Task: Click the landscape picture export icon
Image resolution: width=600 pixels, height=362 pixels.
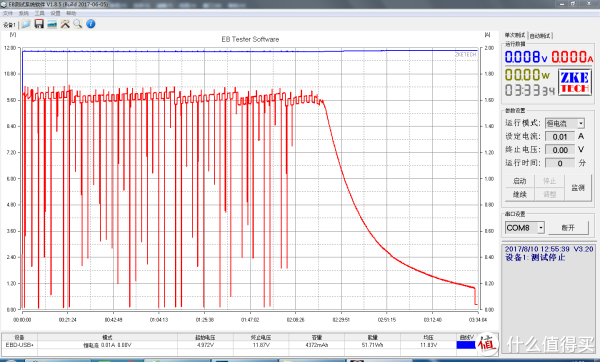Action: [x=52, y=24]
